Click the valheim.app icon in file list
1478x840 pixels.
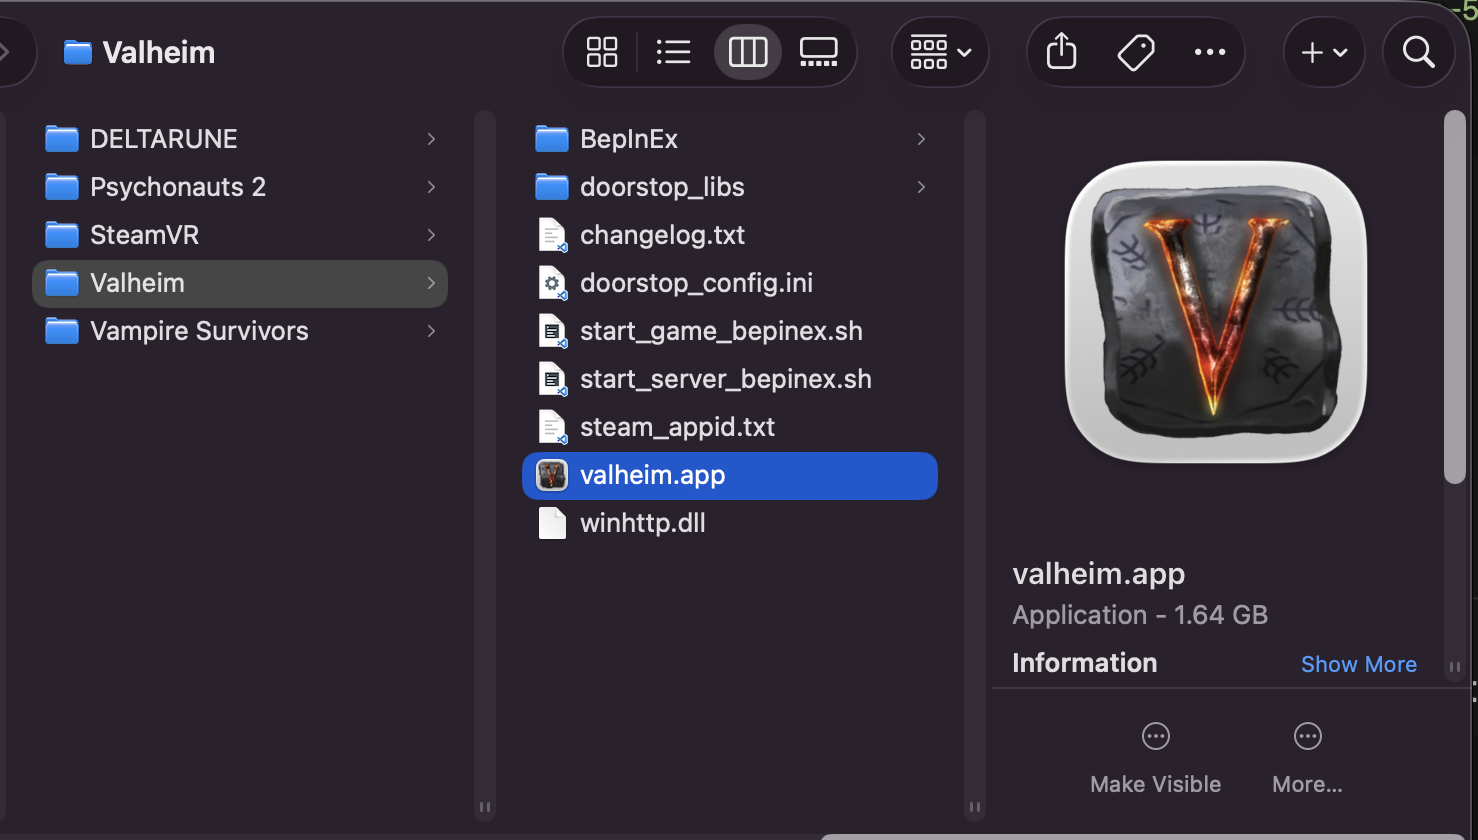coord(552,475)
